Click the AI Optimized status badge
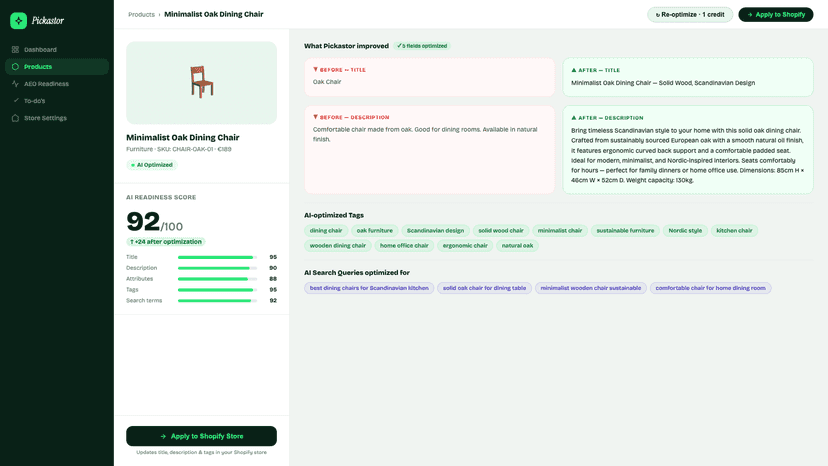828x466 pixels. click(x=152, y=165)
